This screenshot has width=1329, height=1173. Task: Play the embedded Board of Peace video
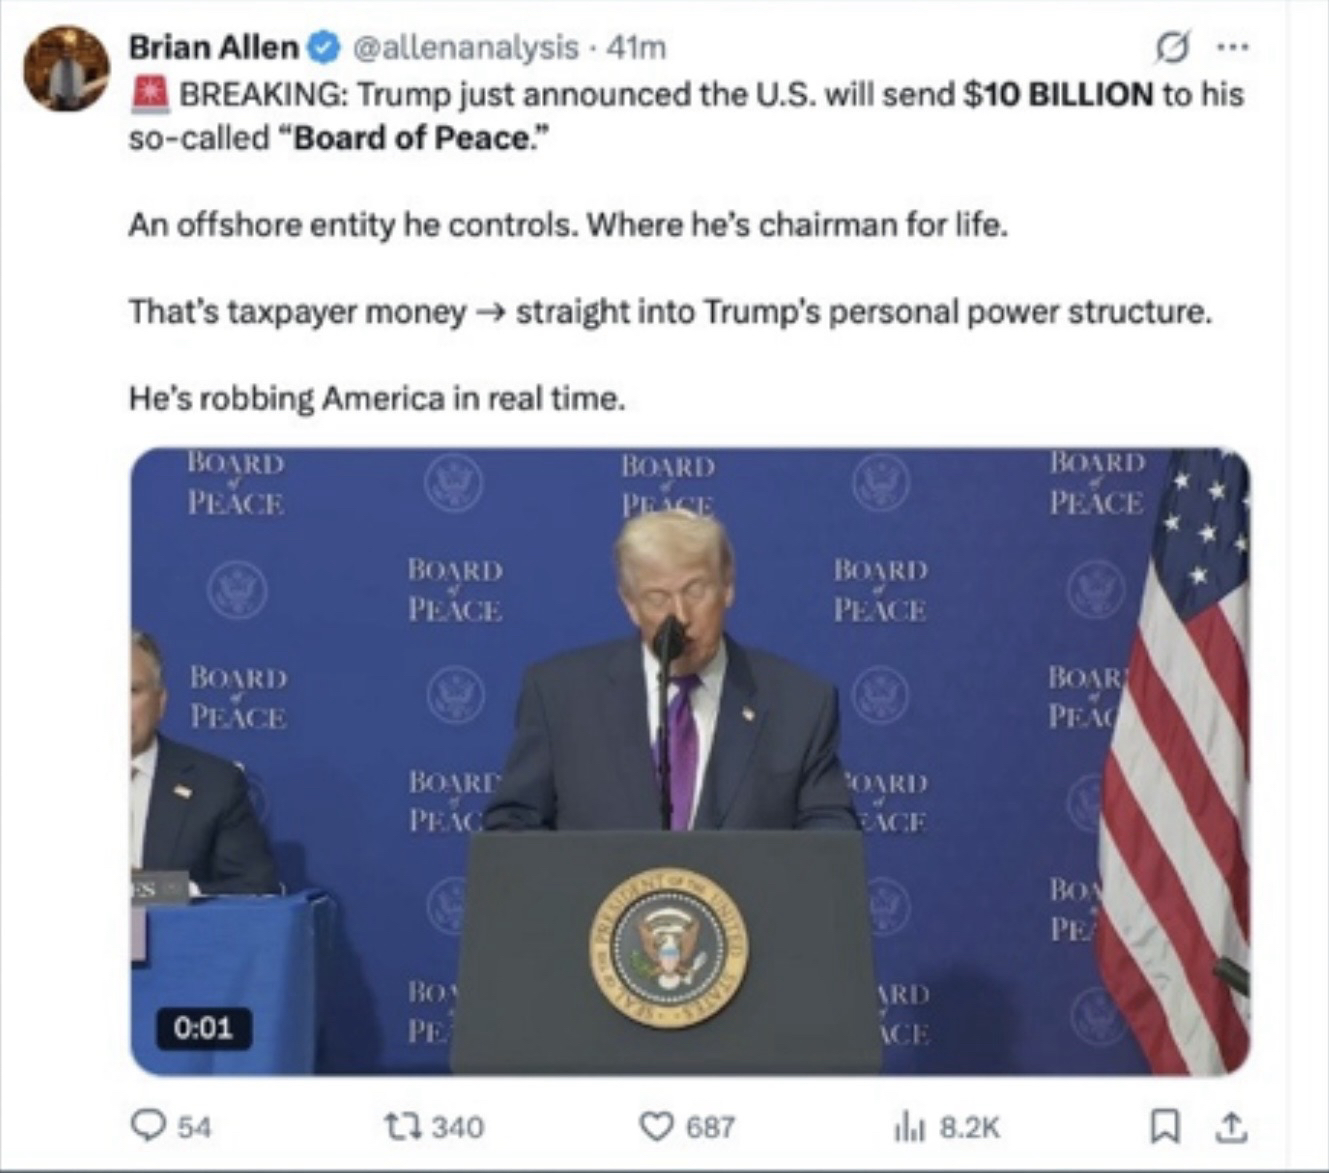(690, 761)
